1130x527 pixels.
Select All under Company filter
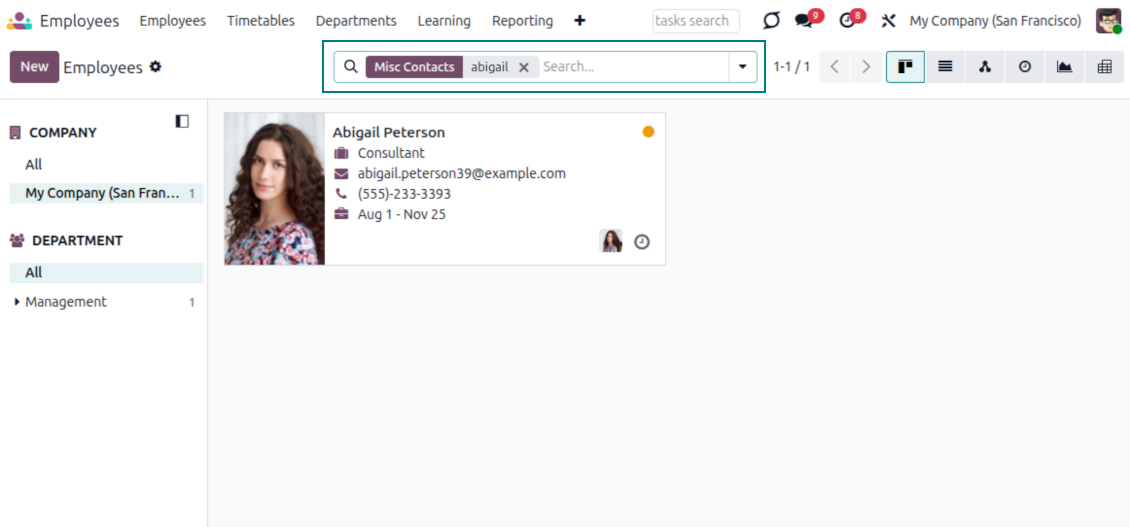point(34,165)
